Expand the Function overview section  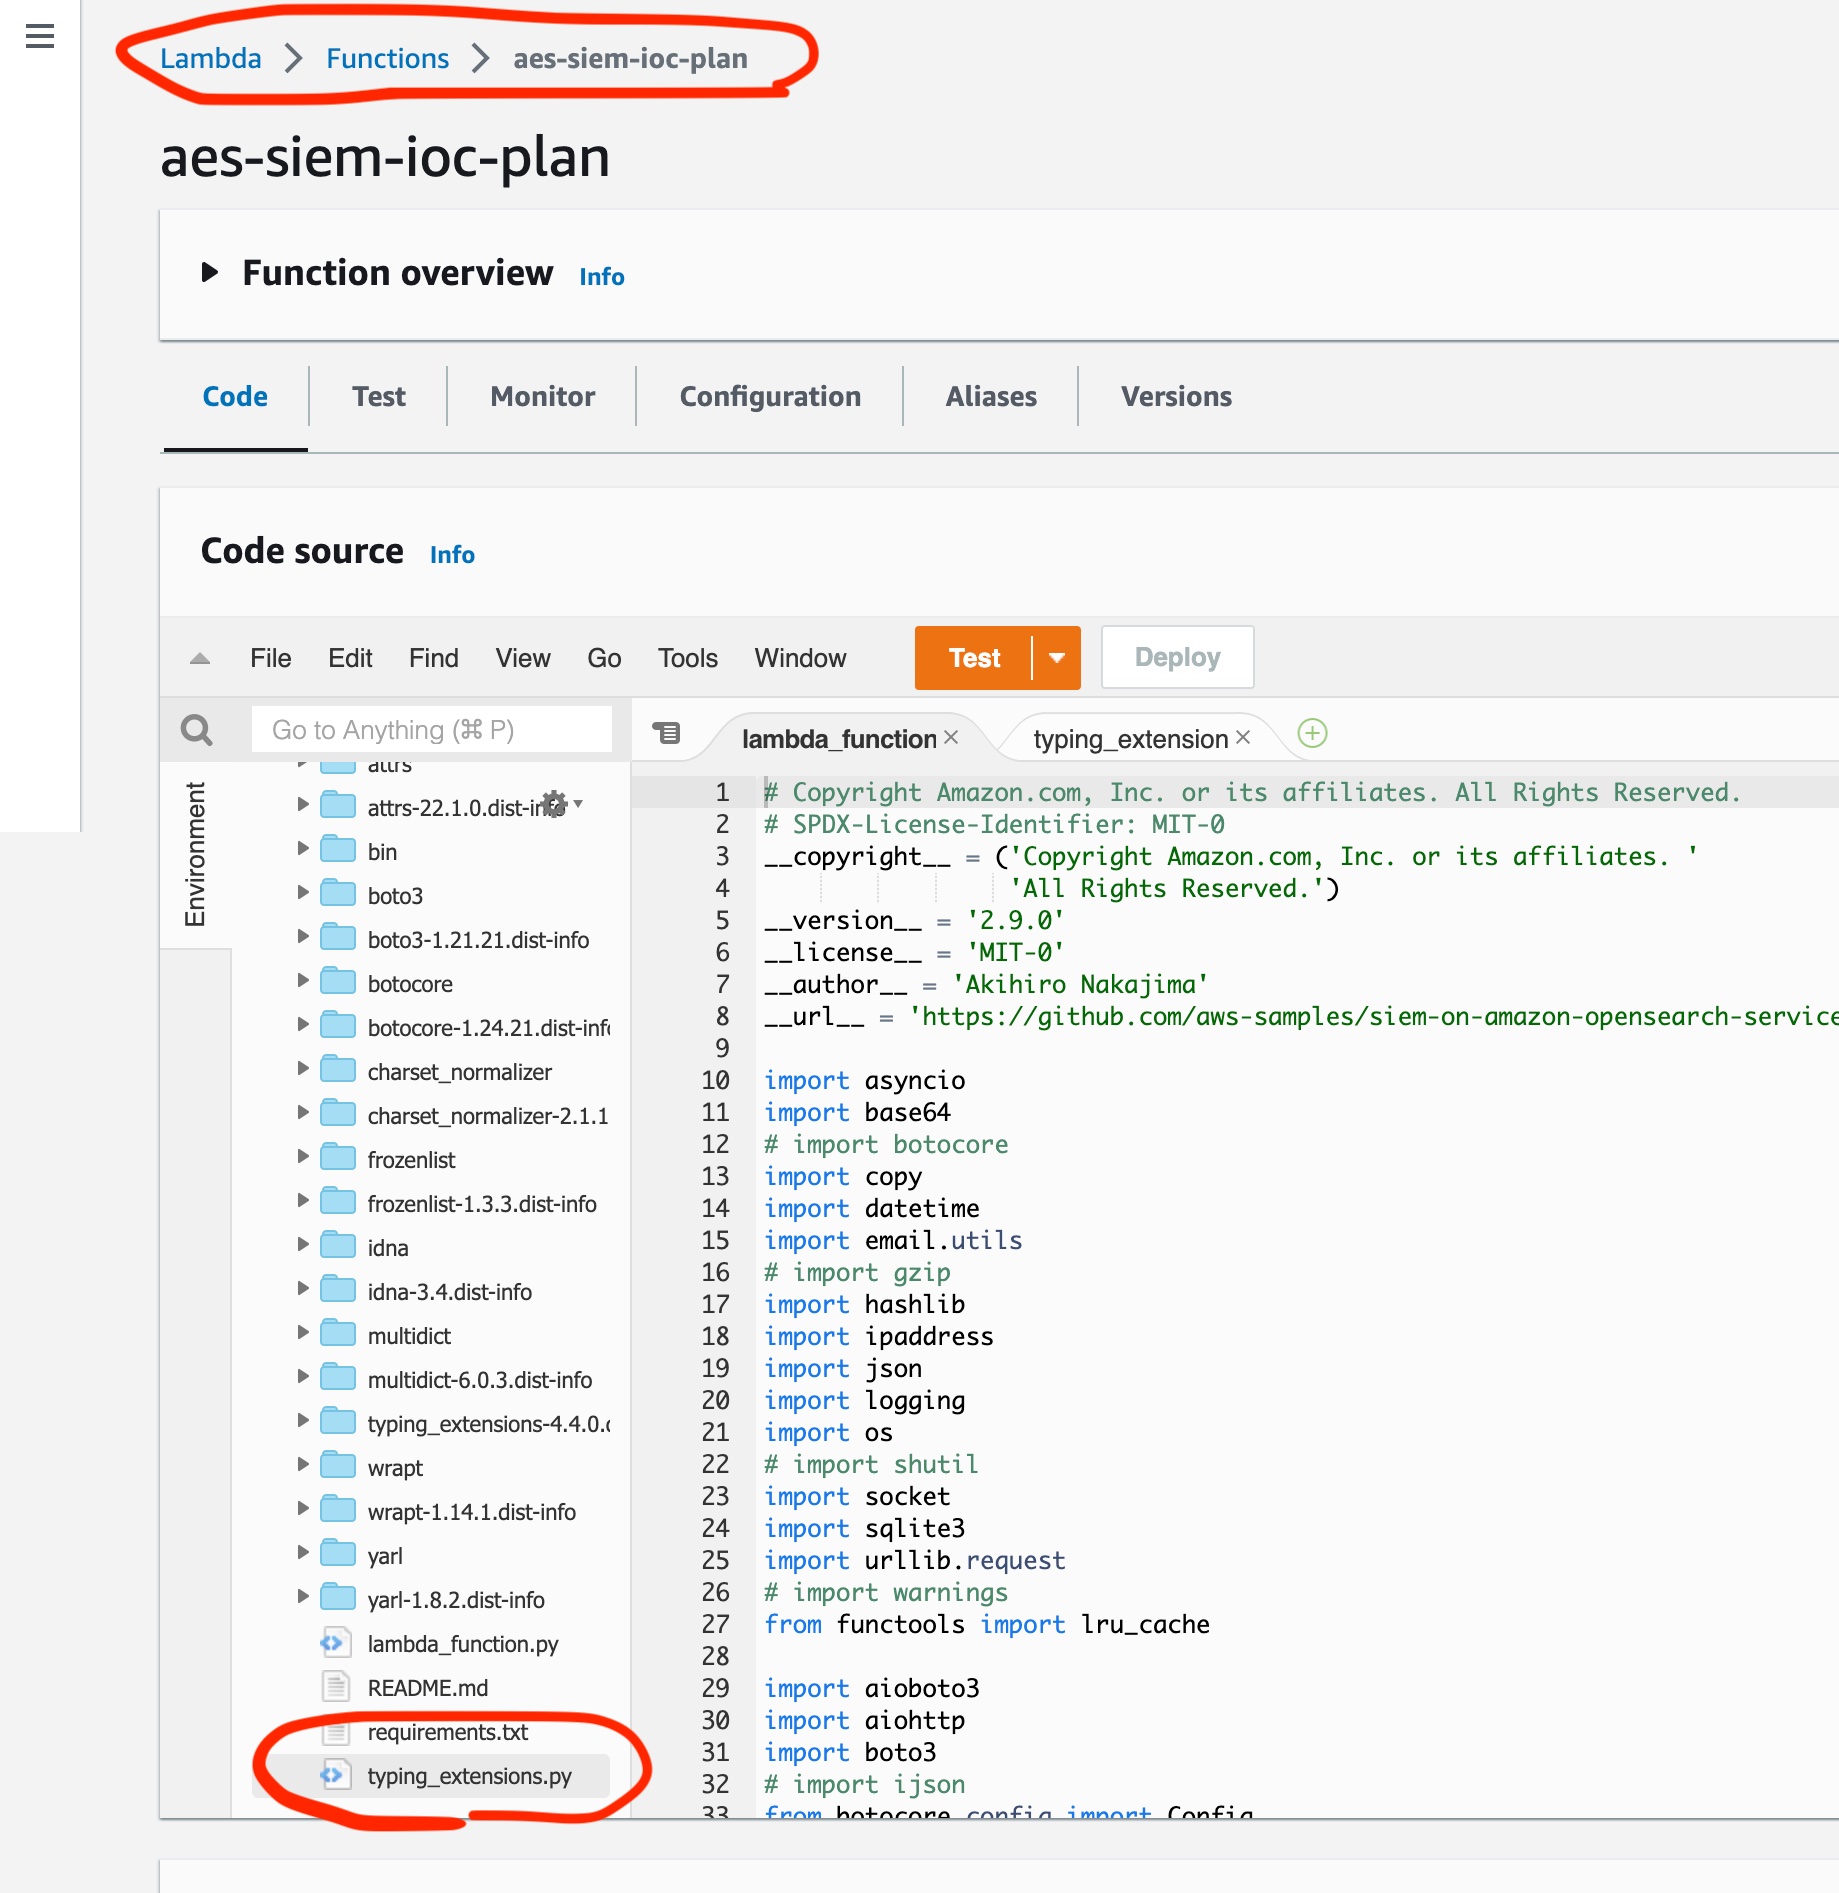click(x=212, y=271)
